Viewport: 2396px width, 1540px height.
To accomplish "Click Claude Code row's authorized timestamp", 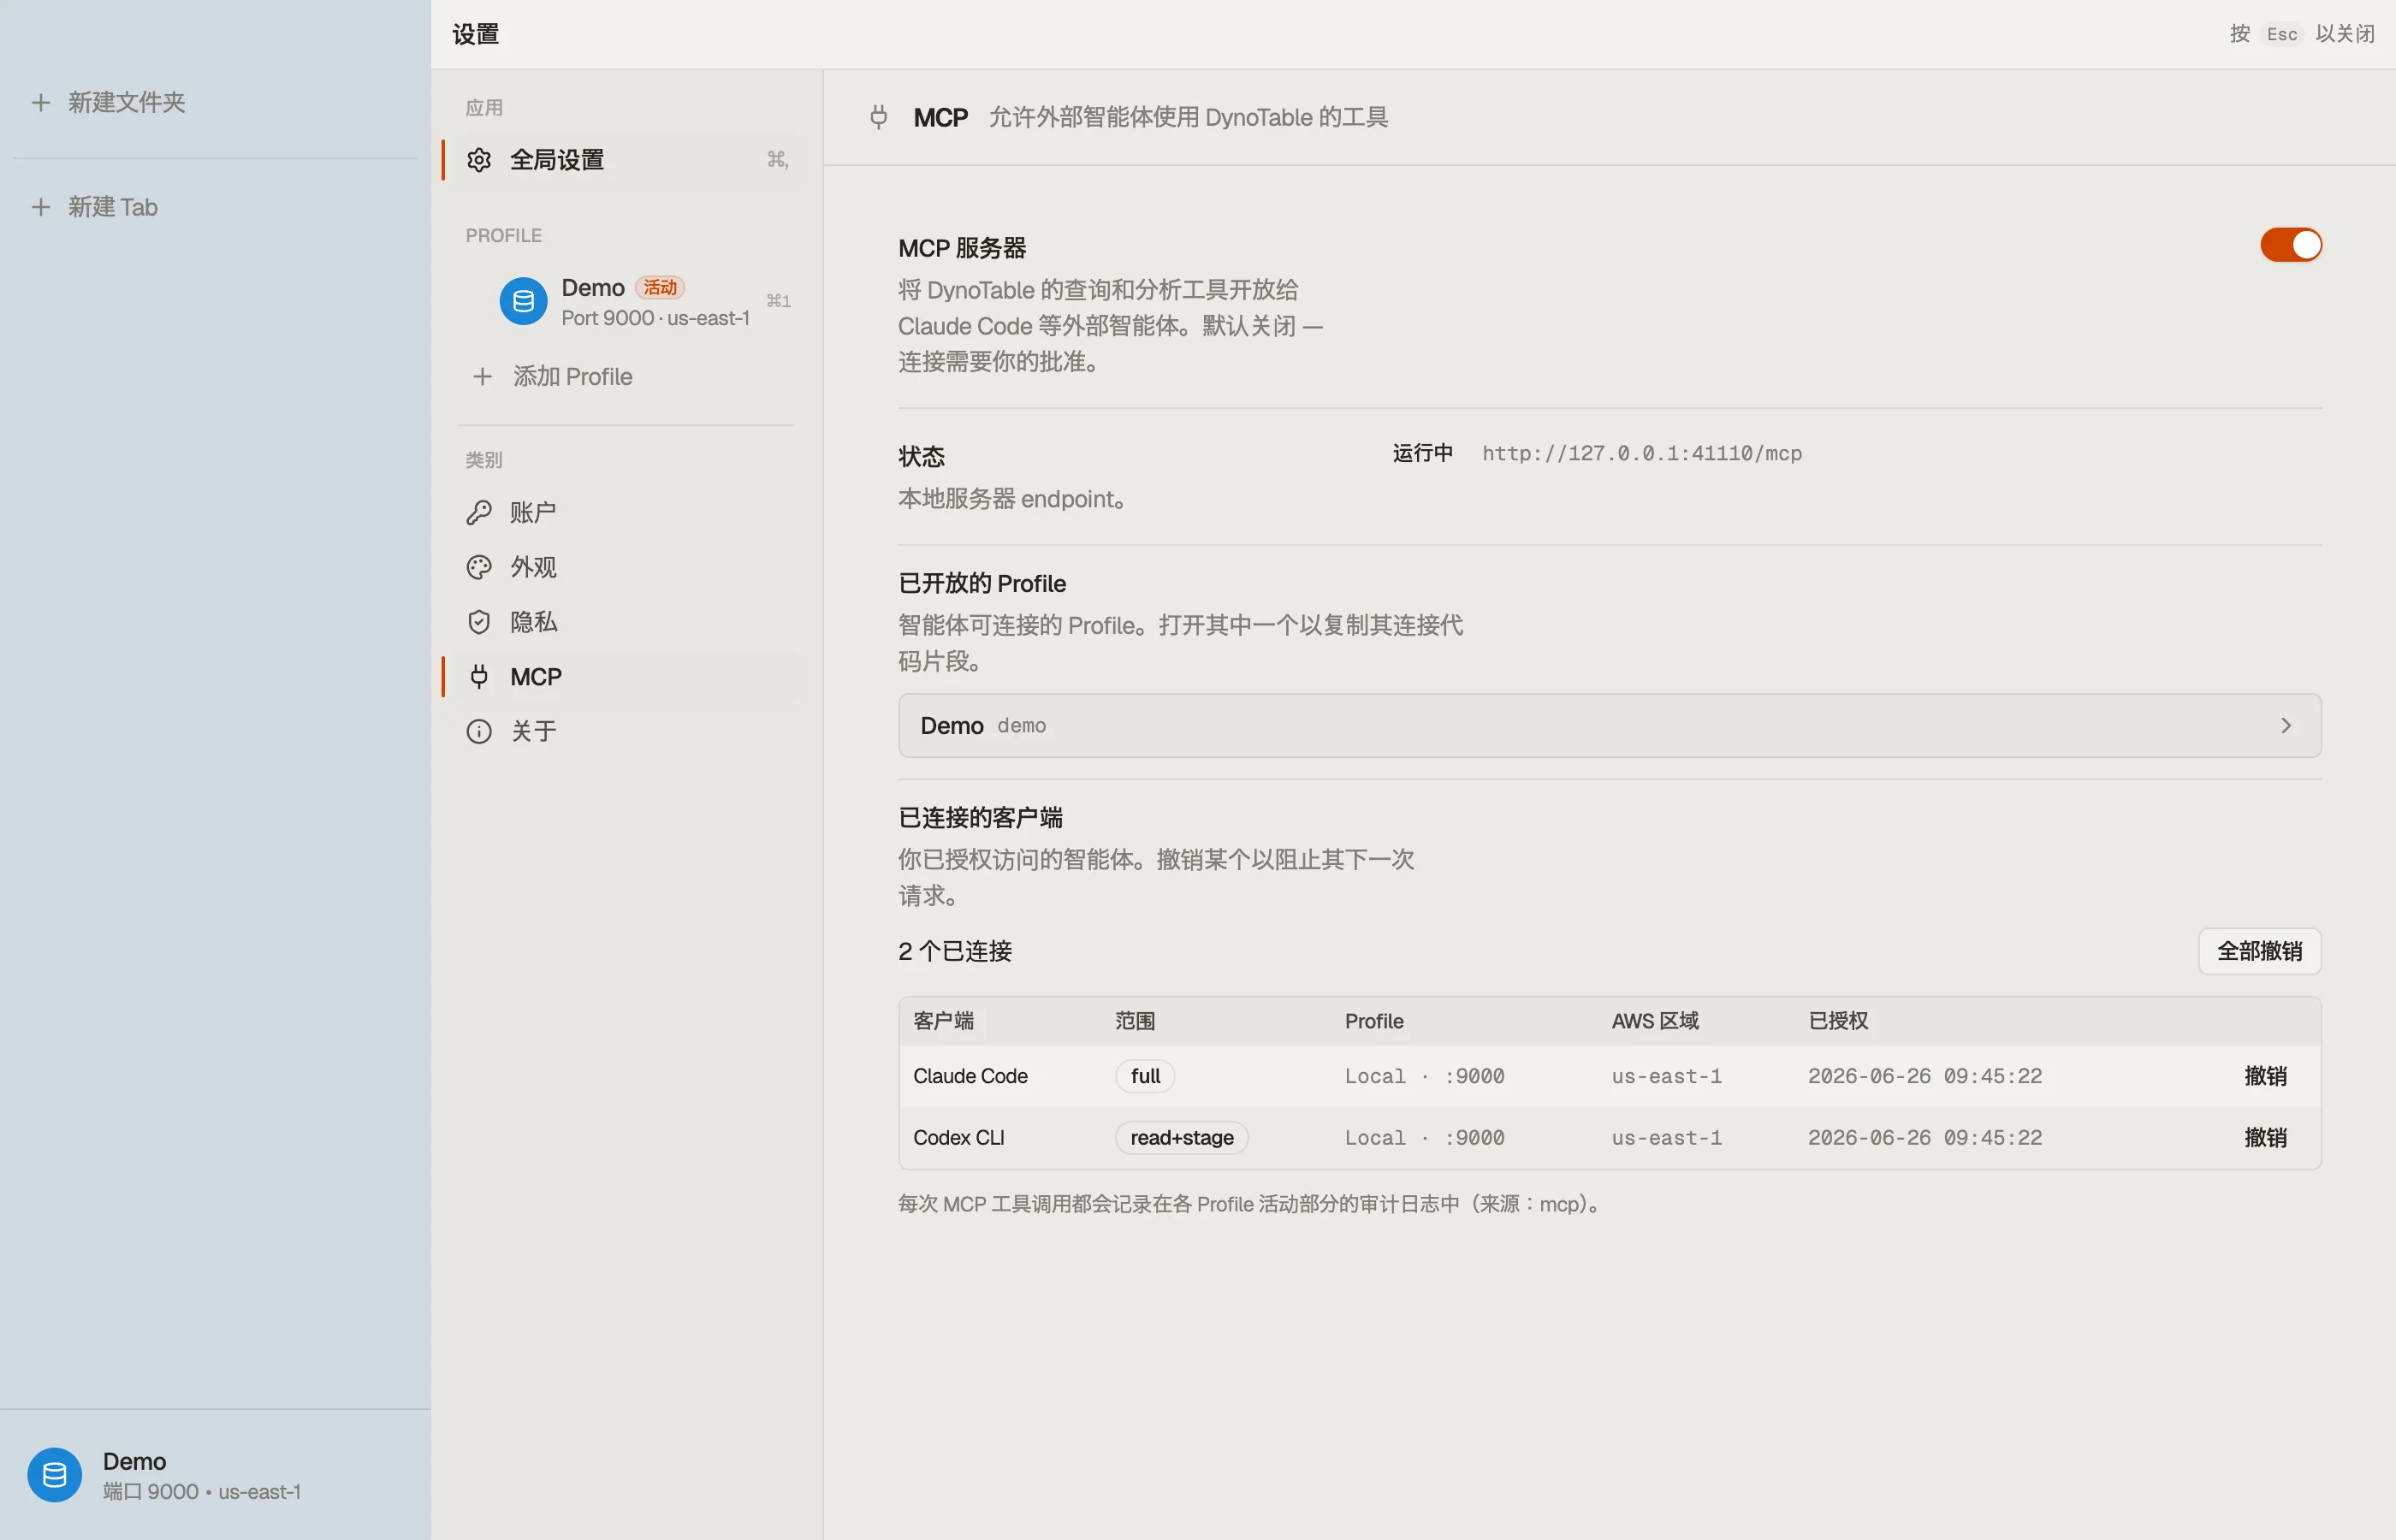I will tap(1925, 1076).
